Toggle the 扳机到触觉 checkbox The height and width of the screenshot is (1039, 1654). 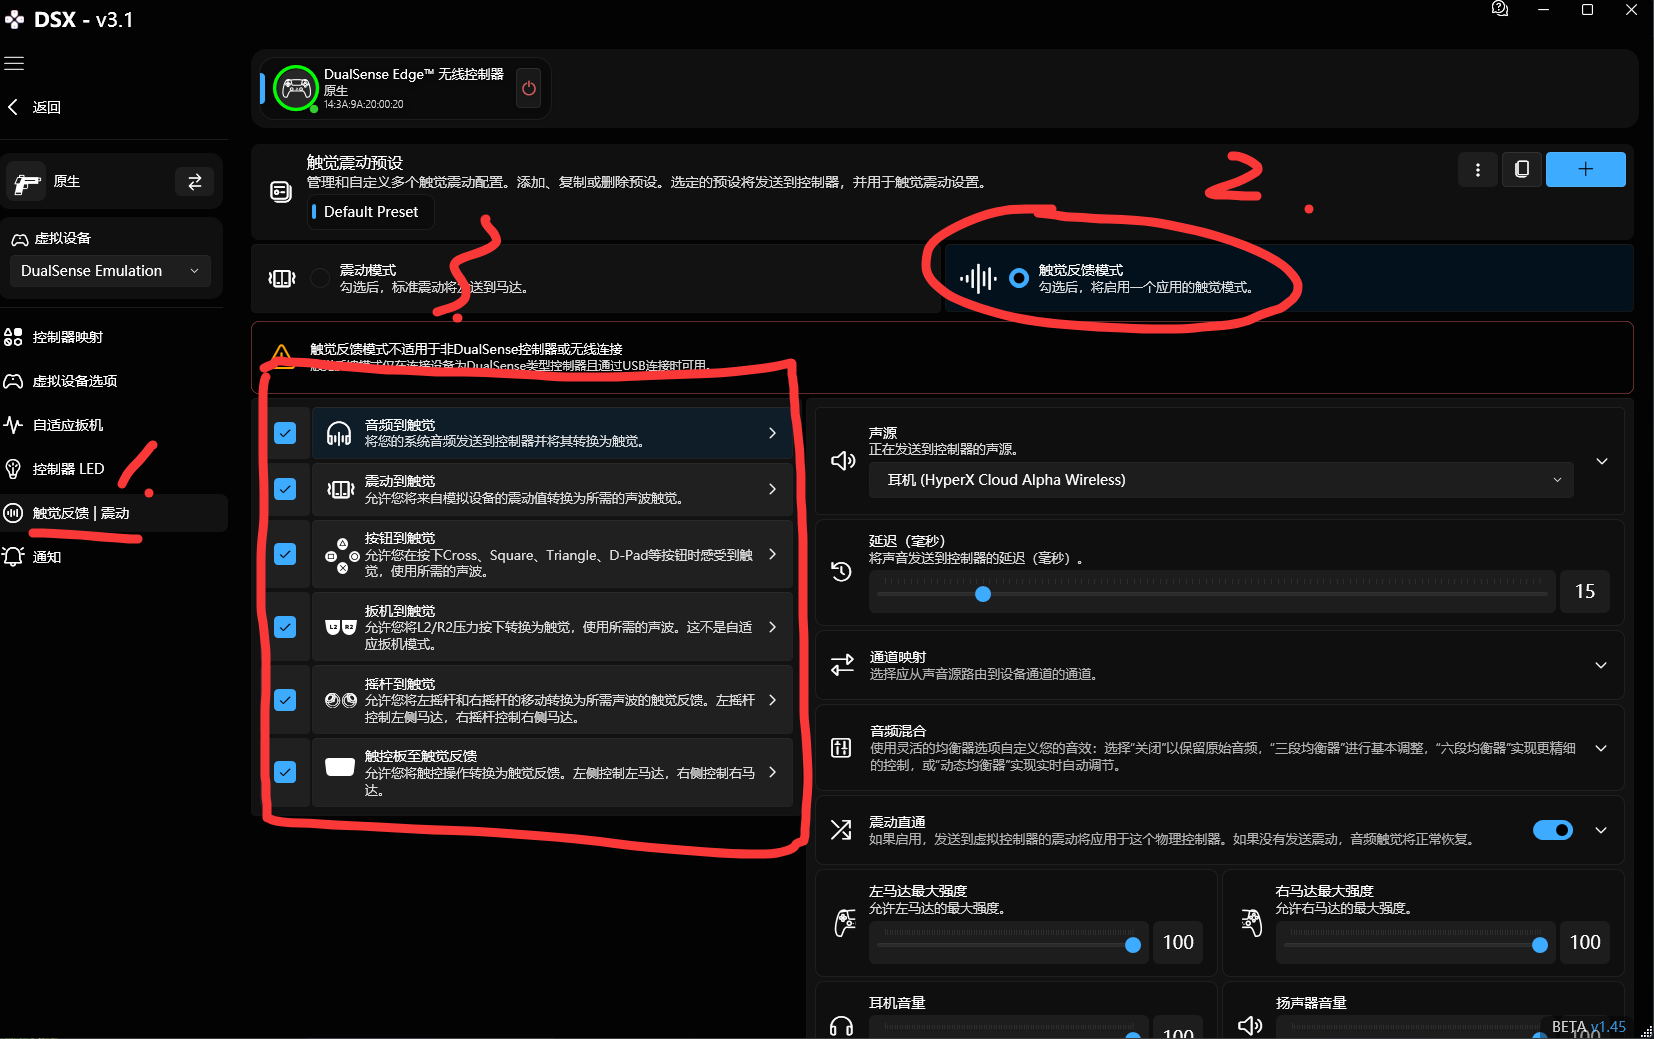[285, 627]
